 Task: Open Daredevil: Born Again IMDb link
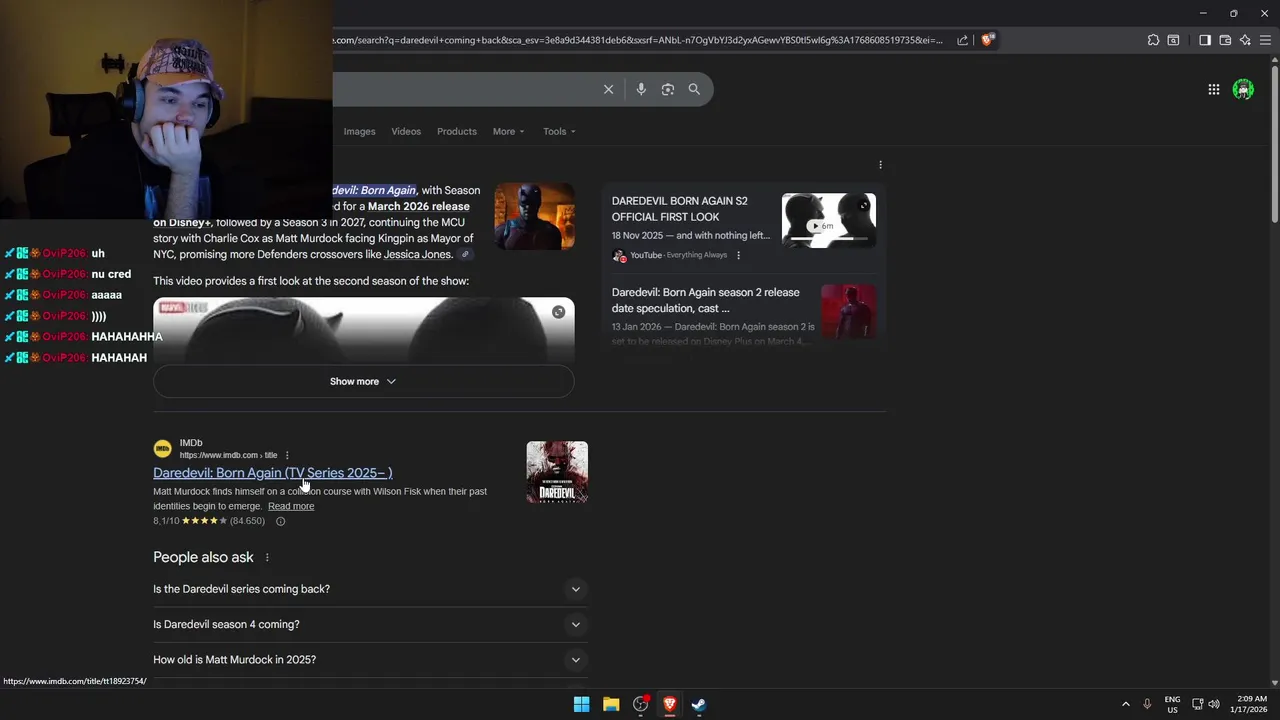272,473
